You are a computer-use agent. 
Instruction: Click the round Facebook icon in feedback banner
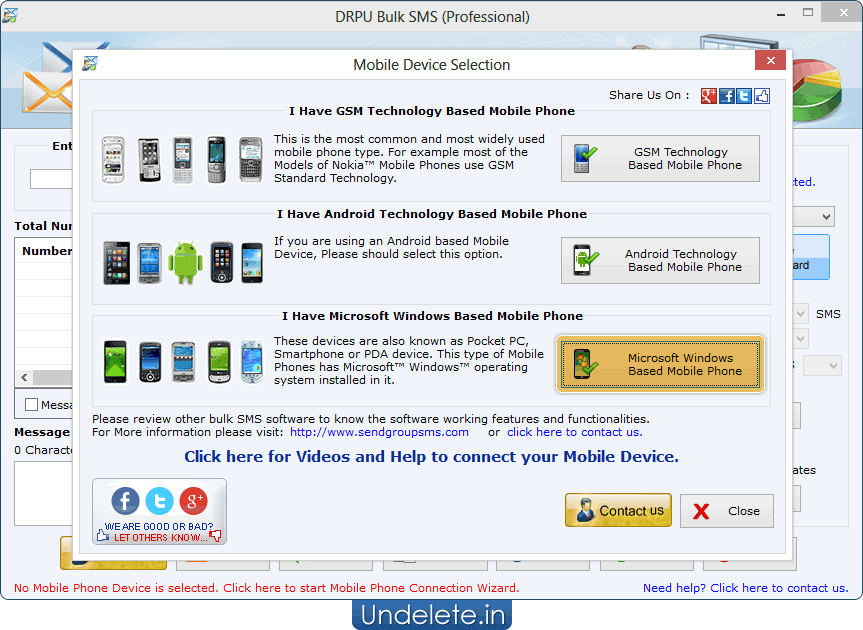(x=125, y=501)
